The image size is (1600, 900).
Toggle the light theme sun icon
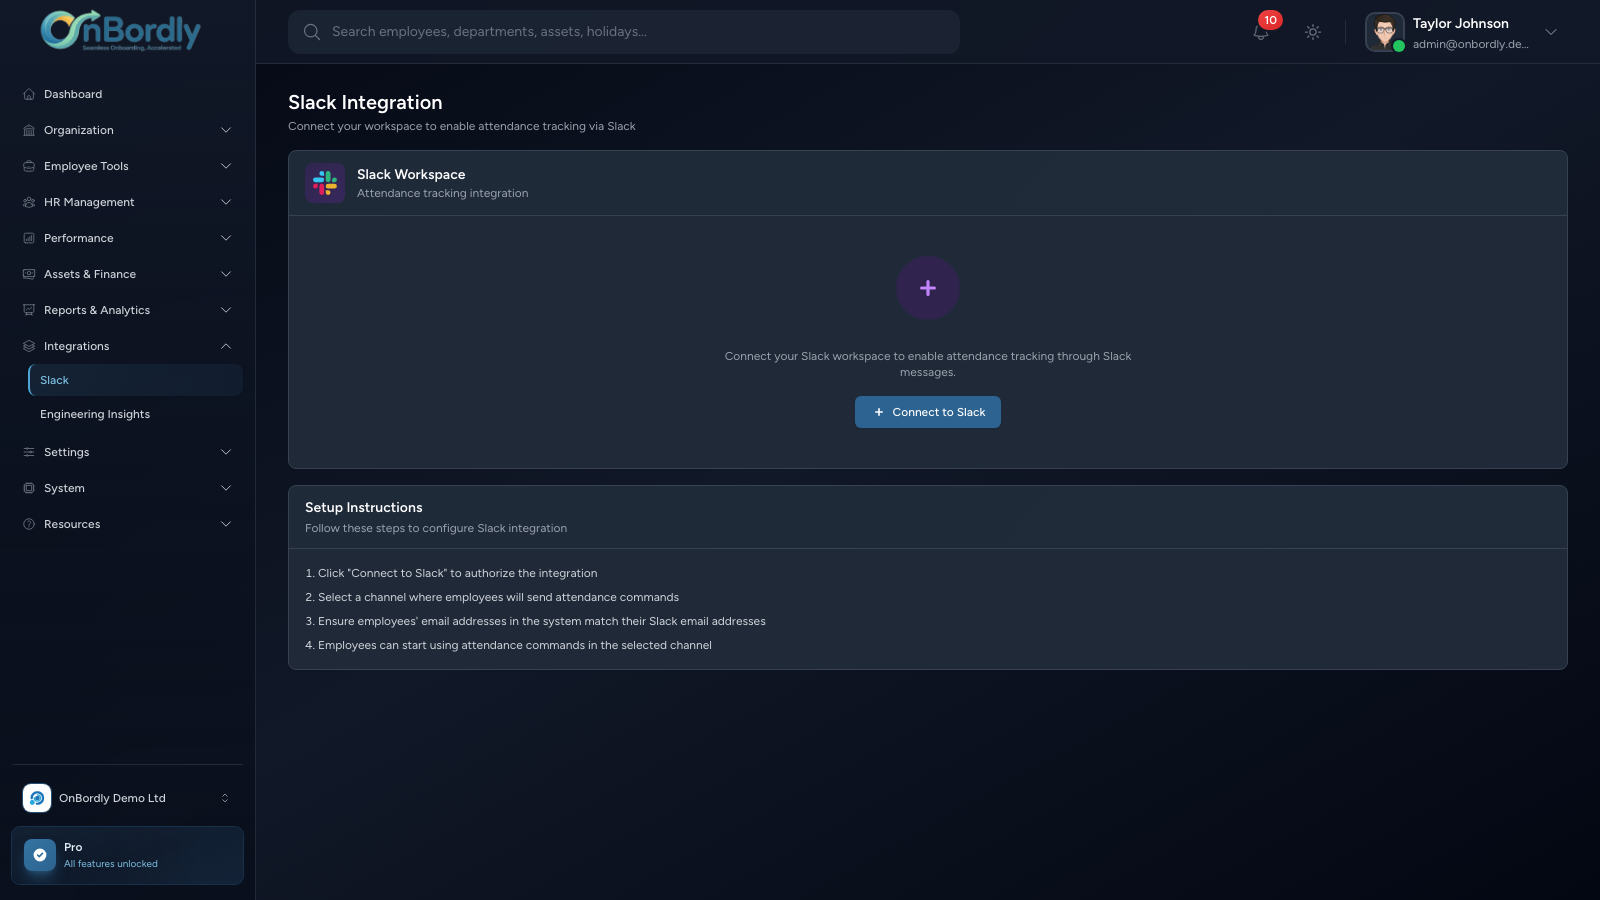click(1313, 32)
